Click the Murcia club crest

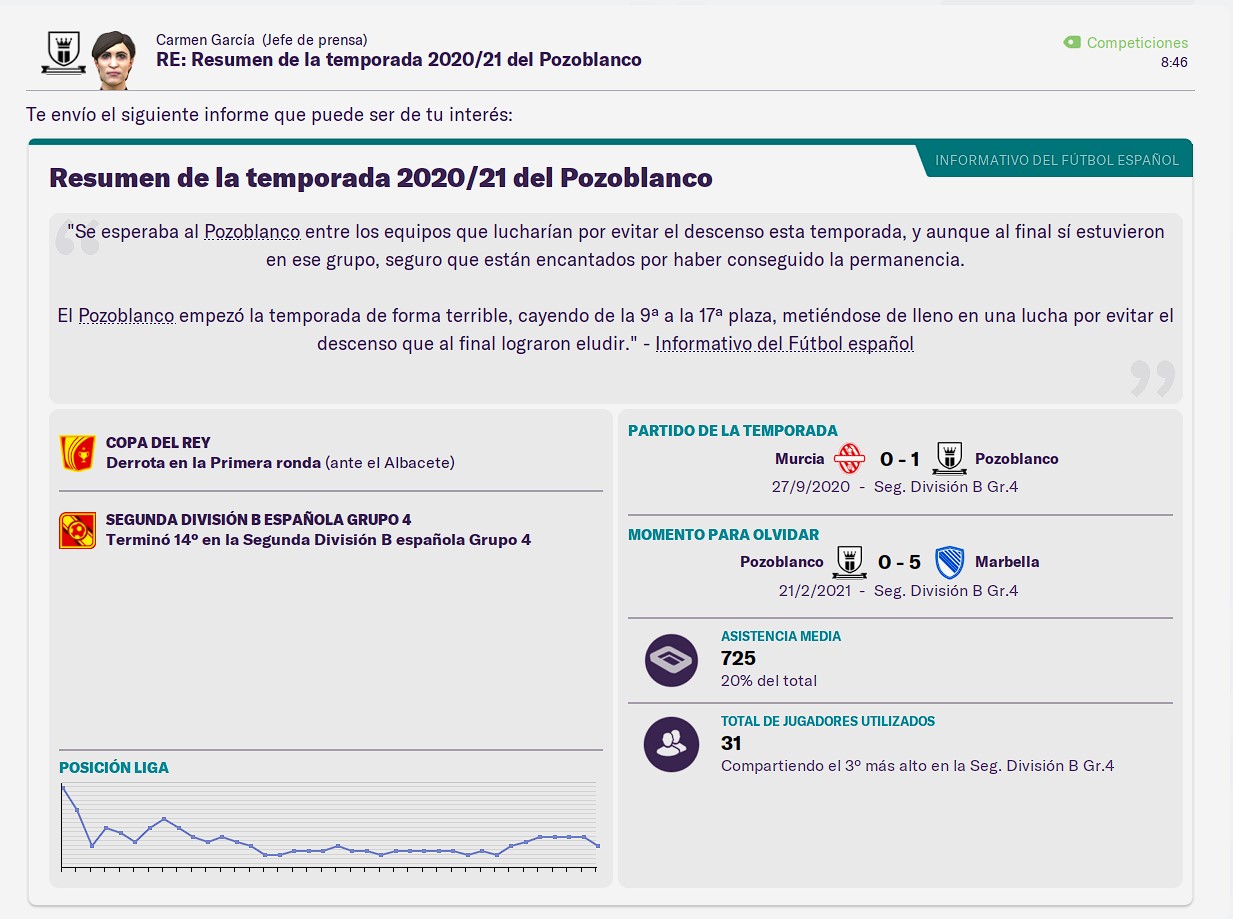click(850, 459)
